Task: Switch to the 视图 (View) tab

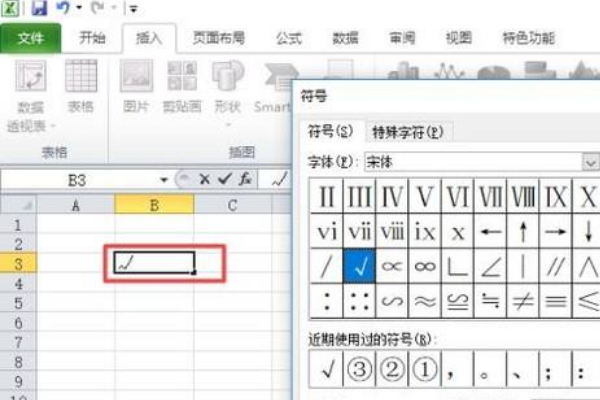Action: point(458,38)
